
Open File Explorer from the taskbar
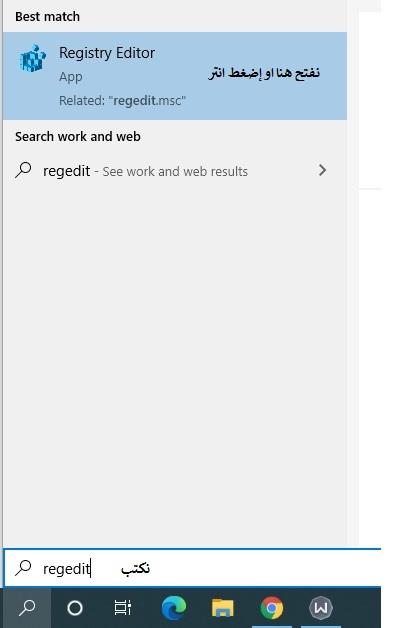223,608
